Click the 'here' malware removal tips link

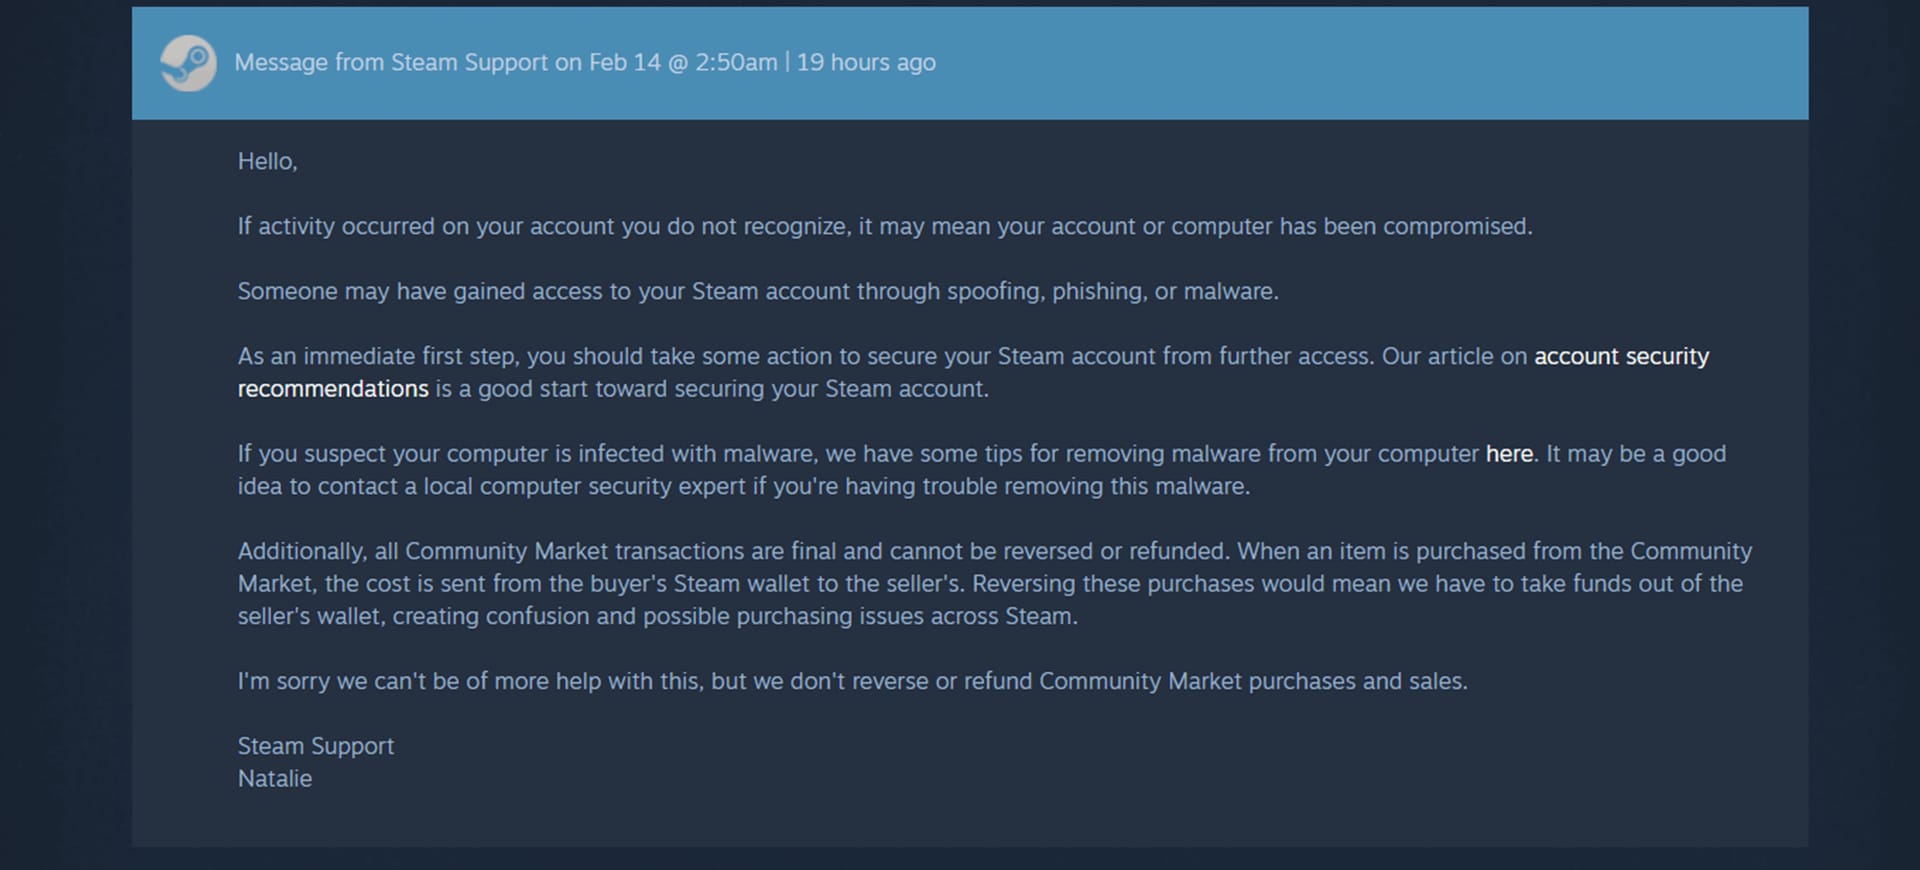[x=1508, y=453]
